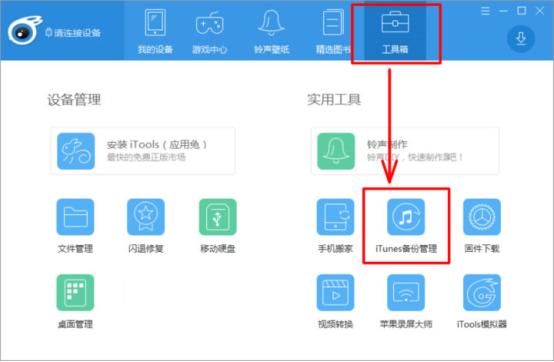Click the iTools eye logo
Viewport: 554px width, 362px height.
[x=24, y=31]
